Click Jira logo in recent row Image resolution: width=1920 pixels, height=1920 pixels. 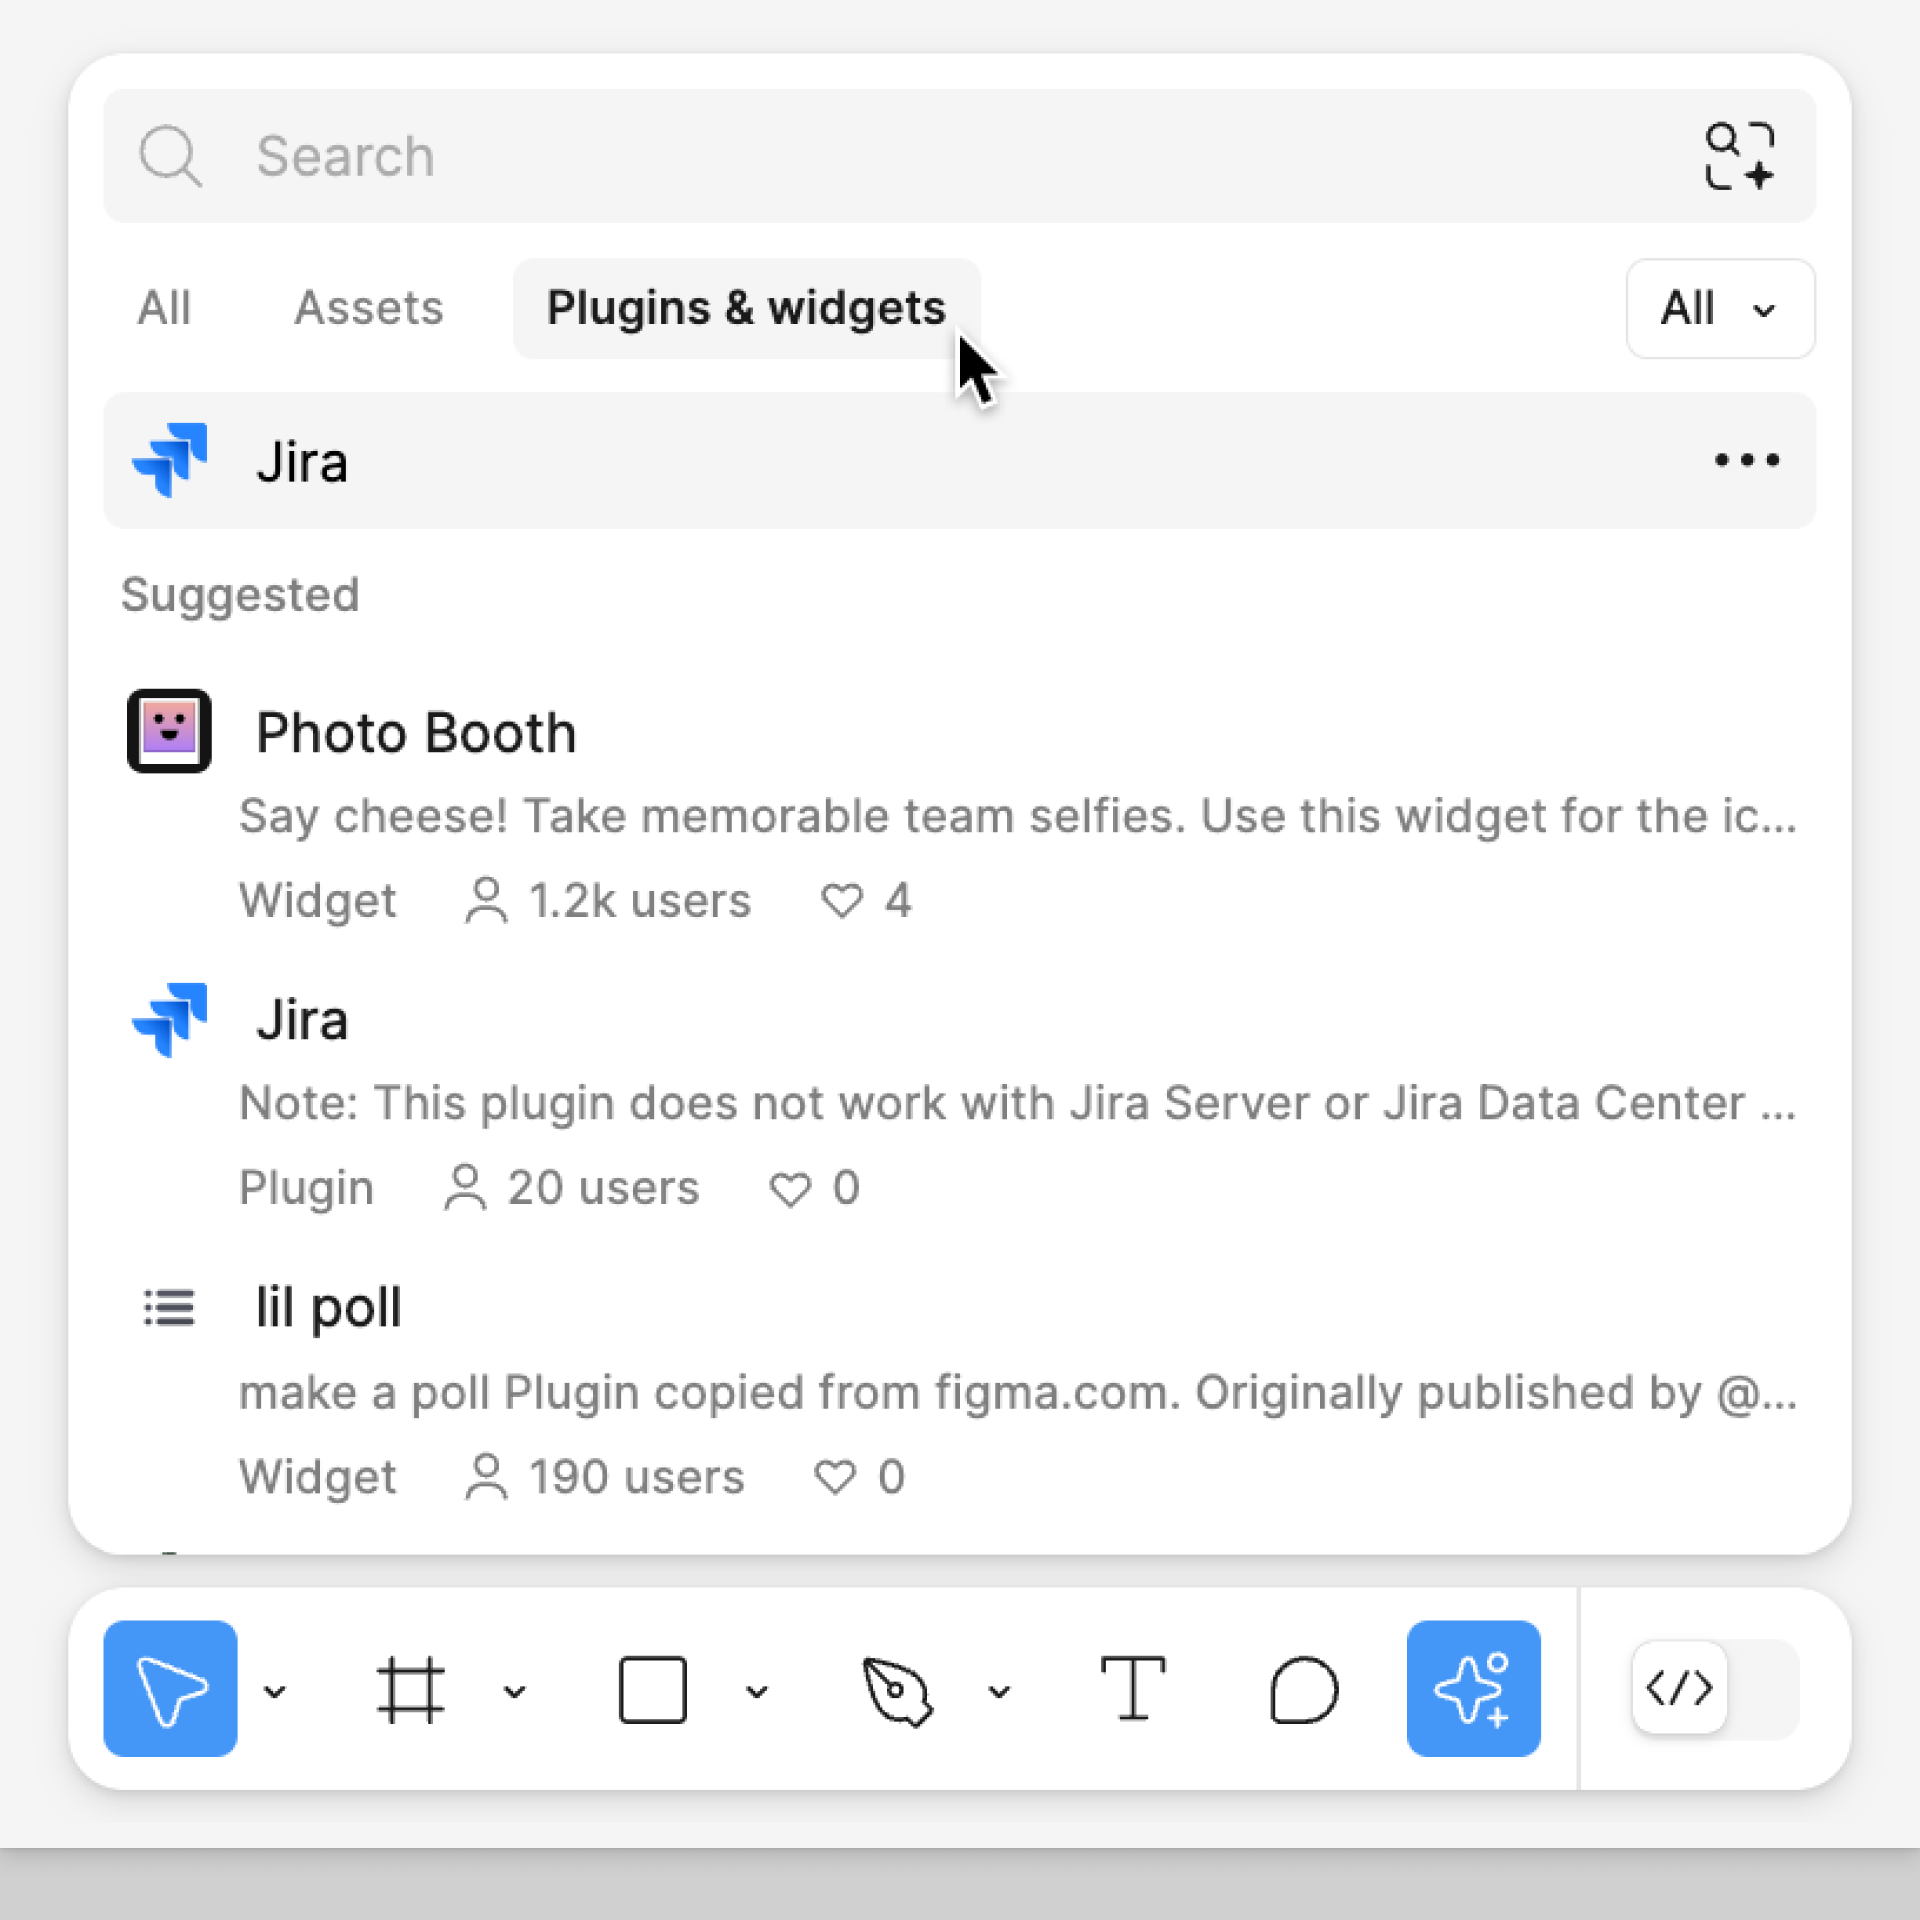point(170,460)
